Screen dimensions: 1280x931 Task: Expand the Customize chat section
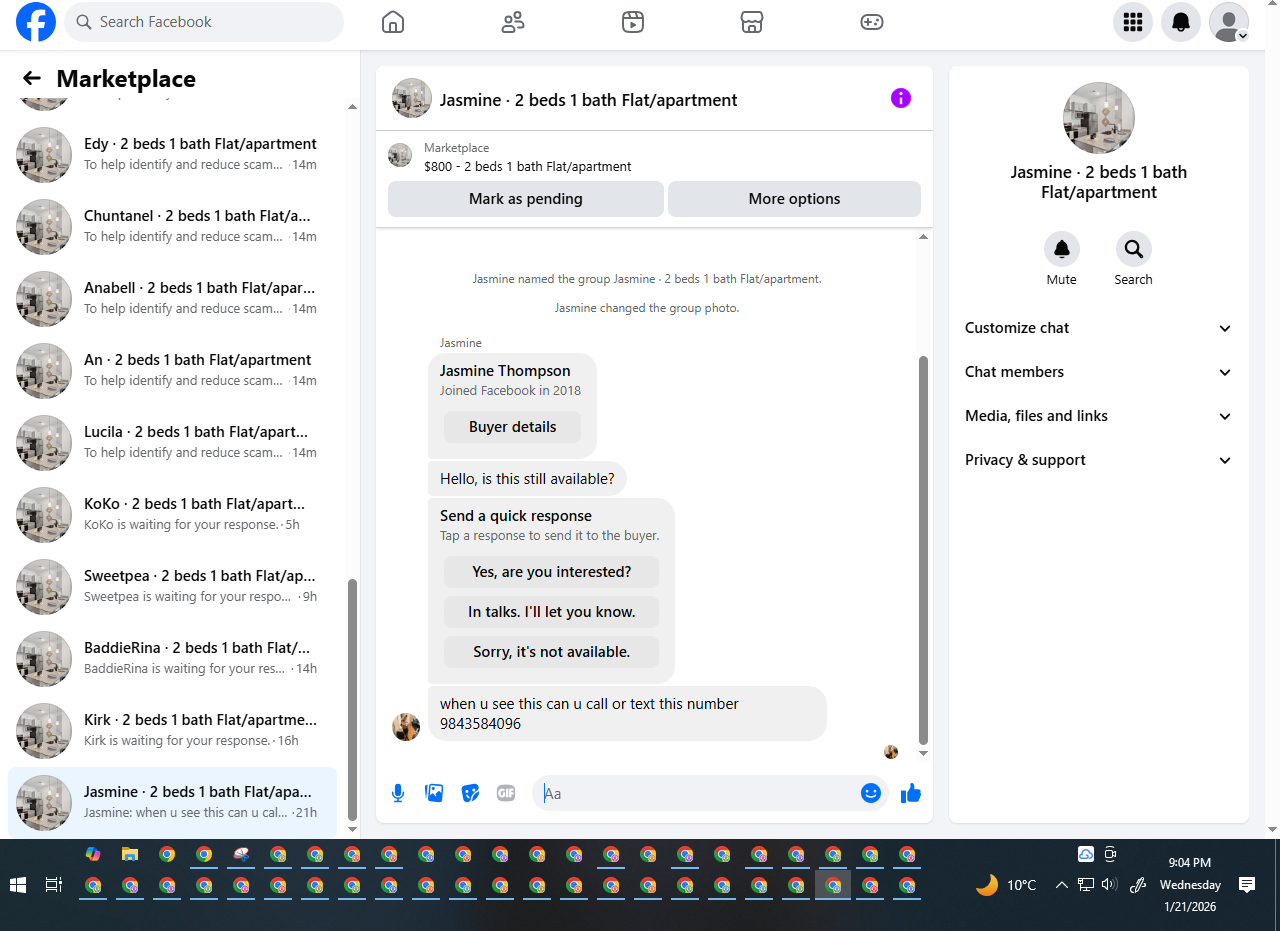[x=1099, y=328]
